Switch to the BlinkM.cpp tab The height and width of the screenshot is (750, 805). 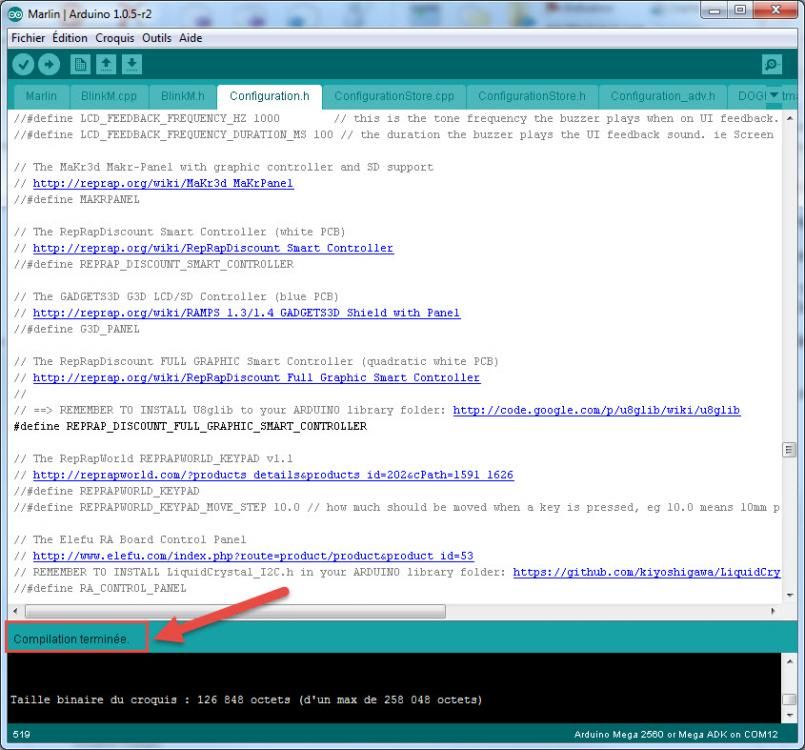[108, 97]
